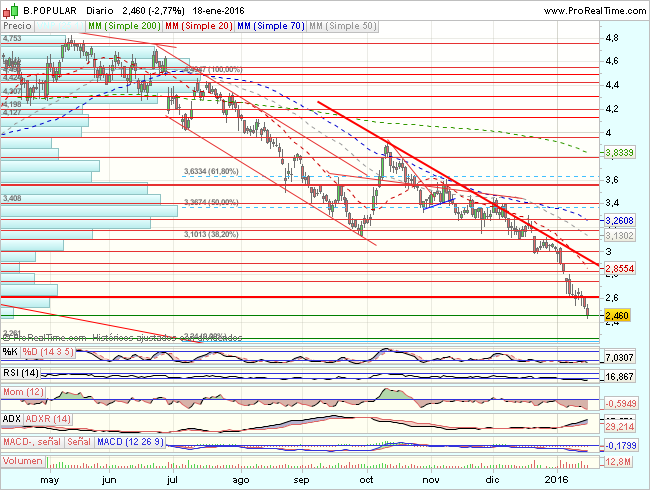Click the 18-ene-2016 date label

(x=218, y=11)
